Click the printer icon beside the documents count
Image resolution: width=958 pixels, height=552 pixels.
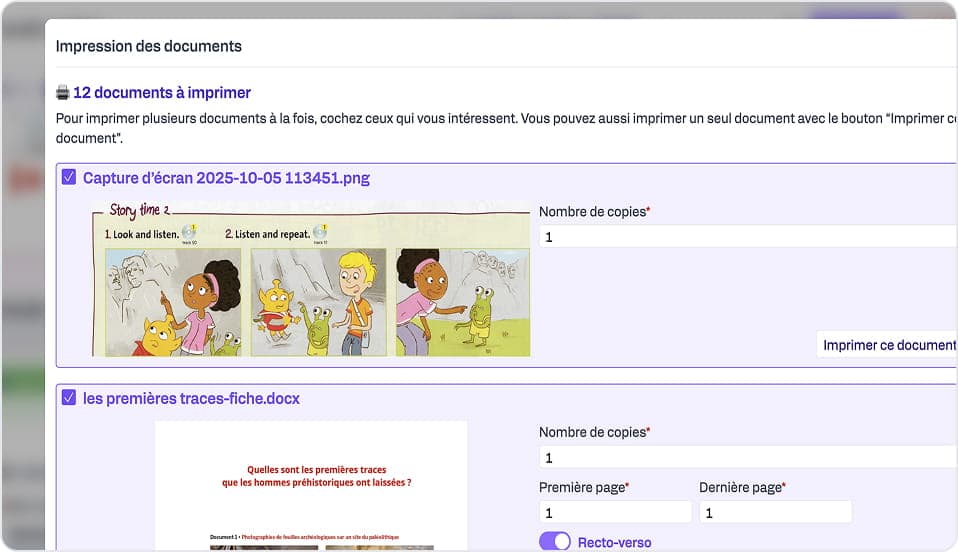click(x=63, y=93)
